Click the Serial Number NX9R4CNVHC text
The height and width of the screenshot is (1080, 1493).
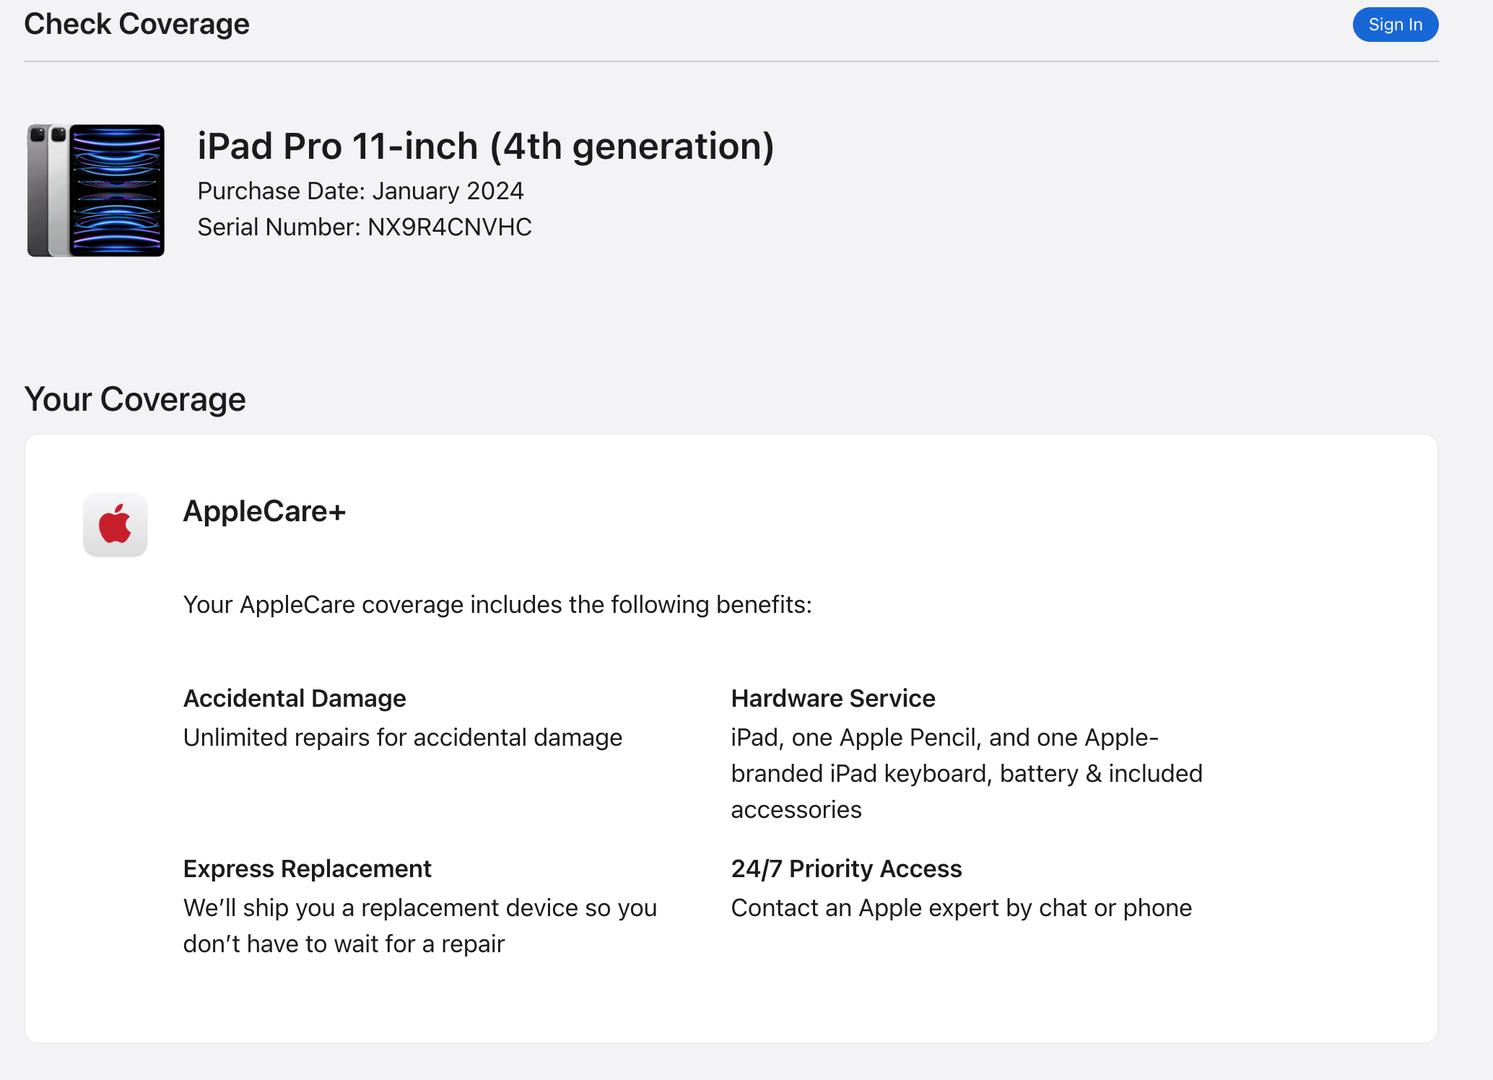click(364, 227)
